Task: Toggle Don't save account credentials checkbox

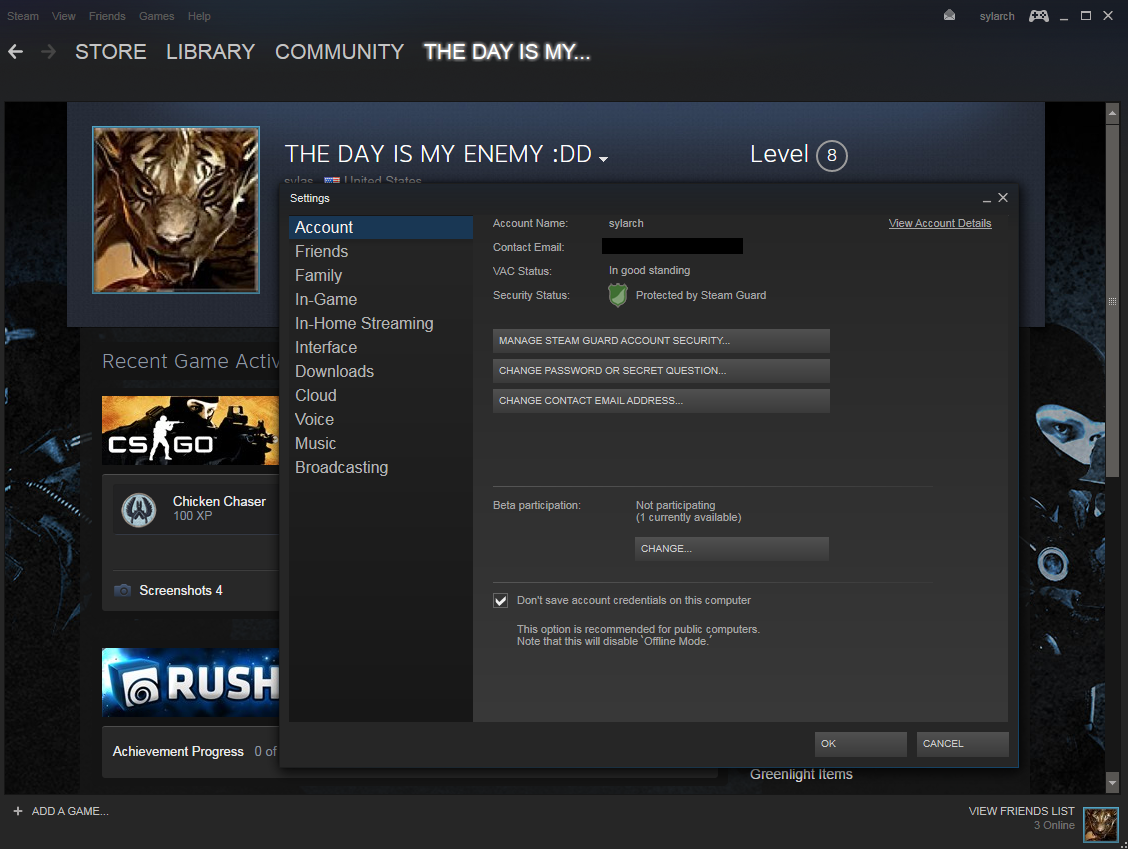Action: (x=501, y=601)
